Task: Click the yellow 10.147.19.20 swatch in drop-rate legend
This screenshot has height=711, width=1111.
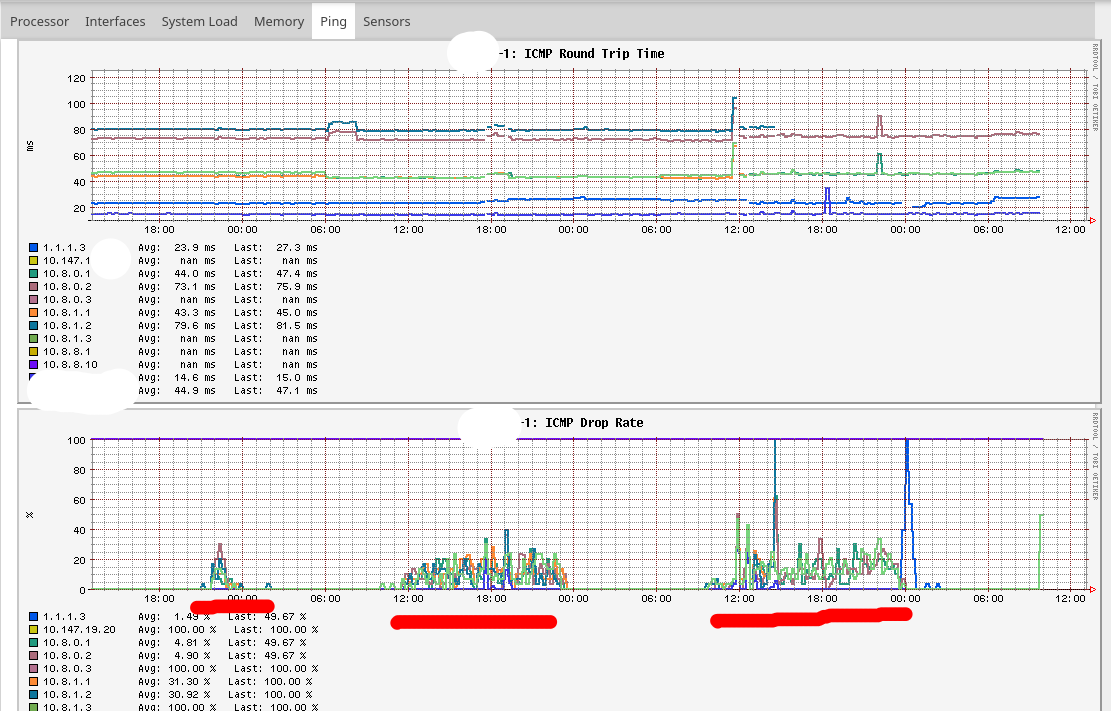Action: pyautogui.click(x=34, y=630)
